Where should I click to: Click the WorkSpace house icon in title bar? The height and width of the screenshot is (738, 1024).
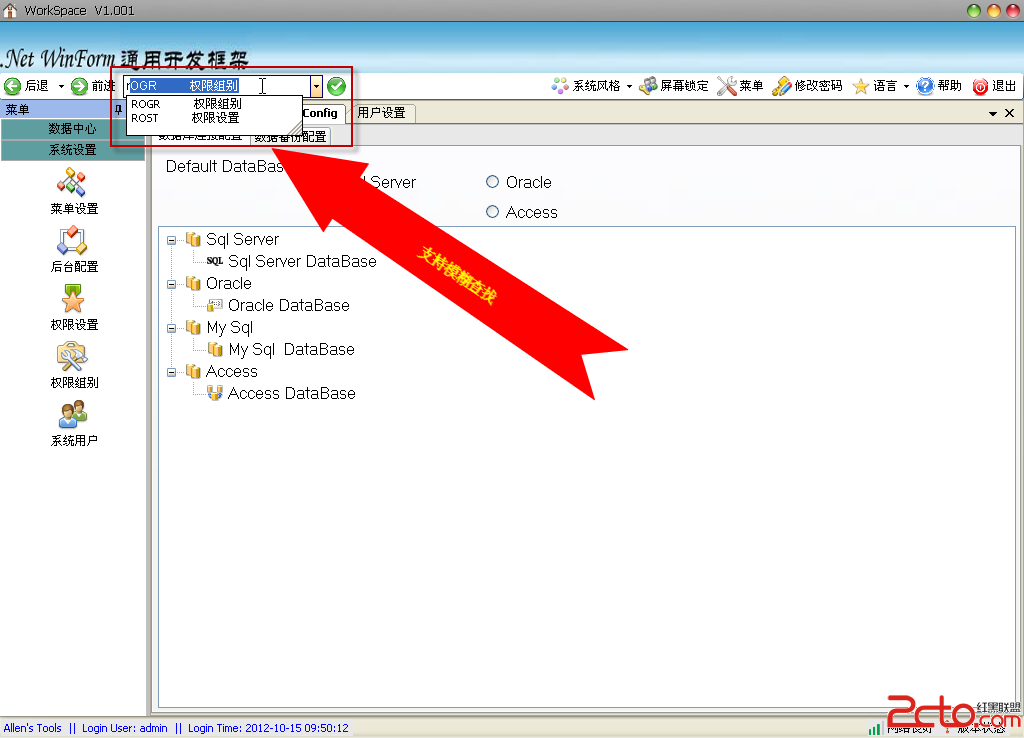coord(10,10)
